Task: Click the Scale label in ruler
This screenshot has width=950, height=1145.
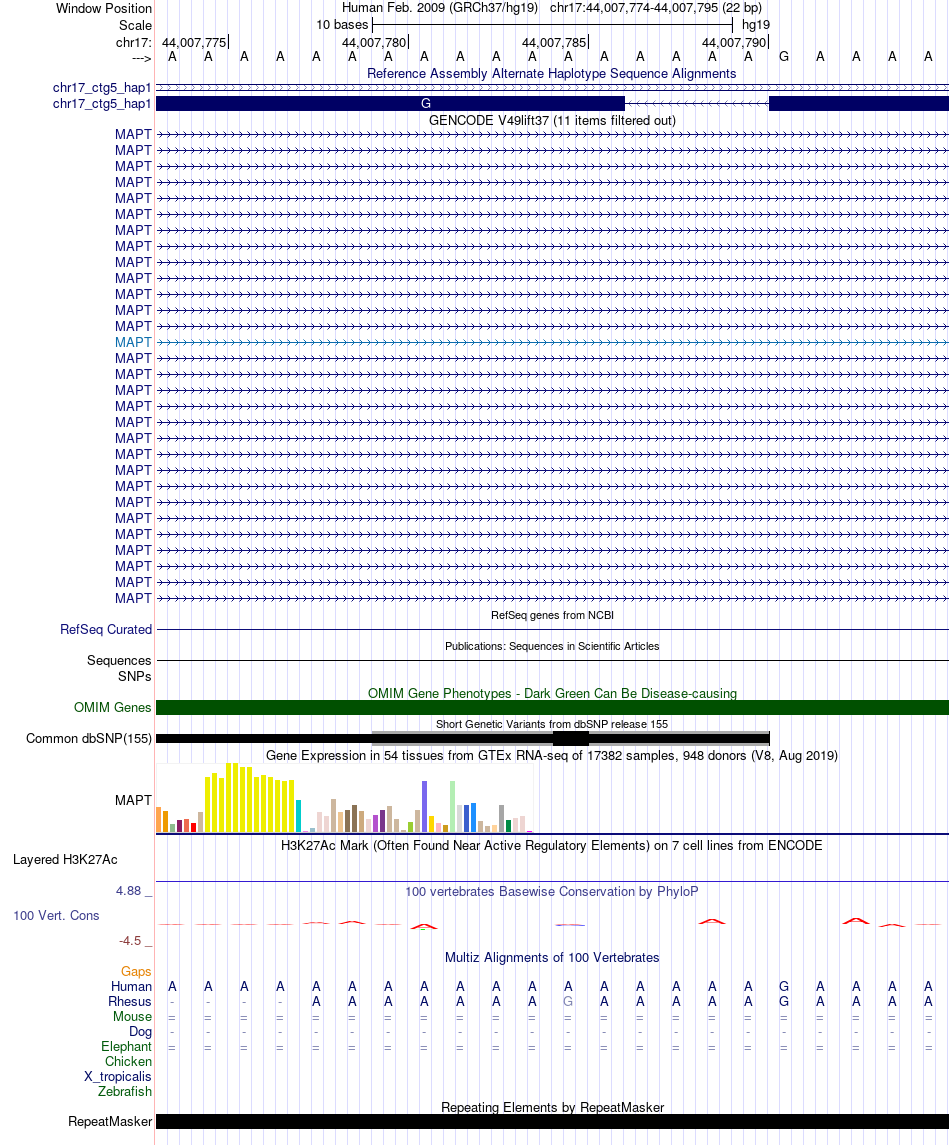Action: pos(136,26)
